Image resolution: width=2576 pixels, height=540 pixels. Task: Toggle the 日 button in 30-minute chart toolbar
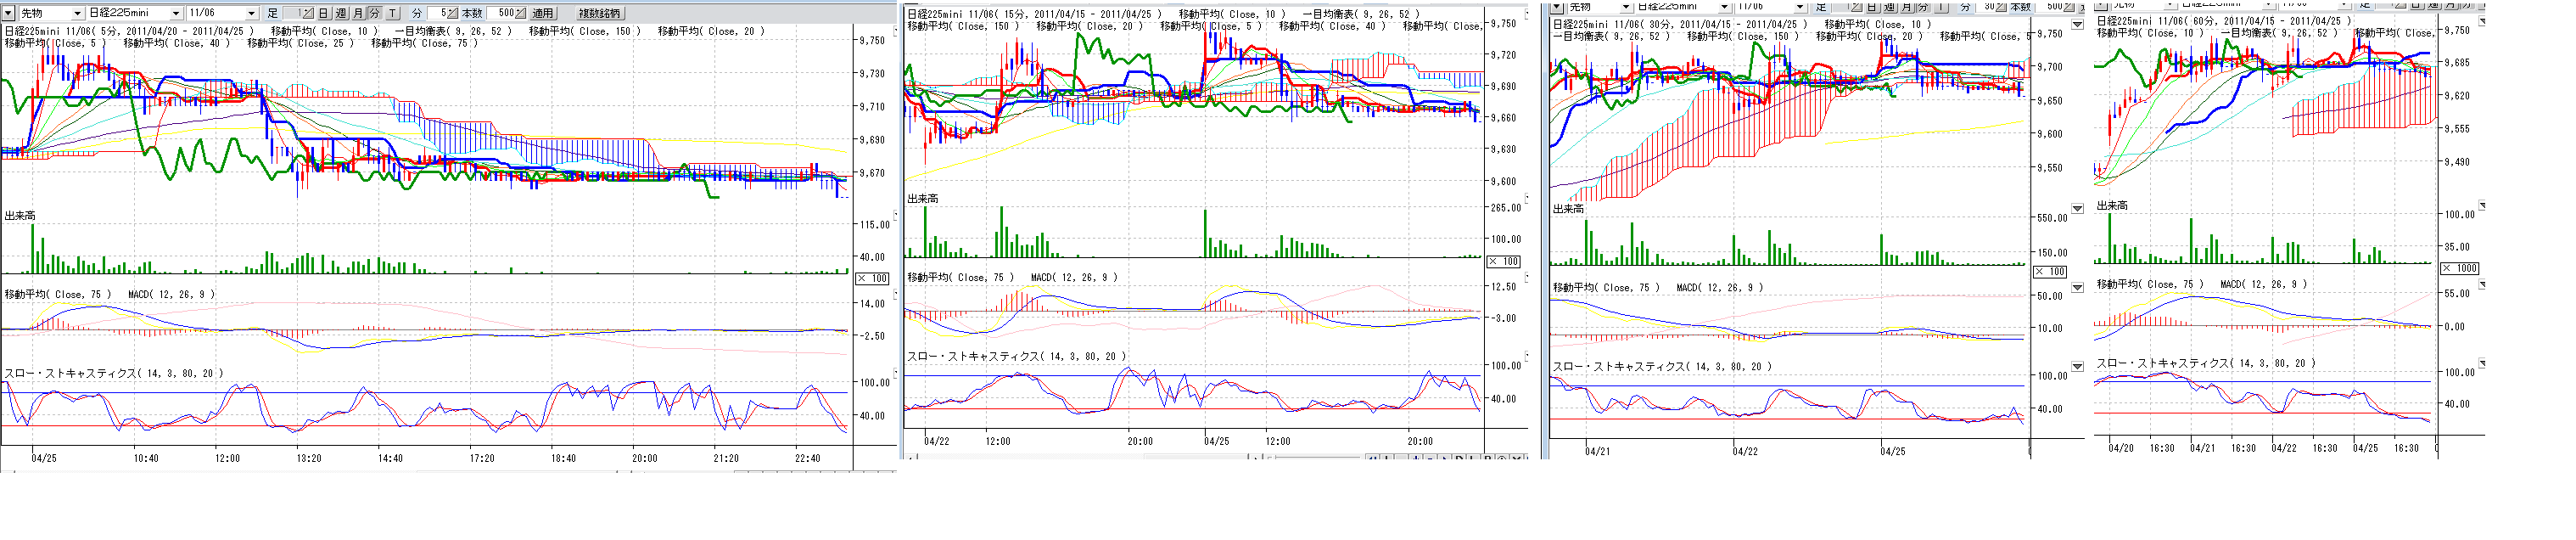coord(1871,7)
